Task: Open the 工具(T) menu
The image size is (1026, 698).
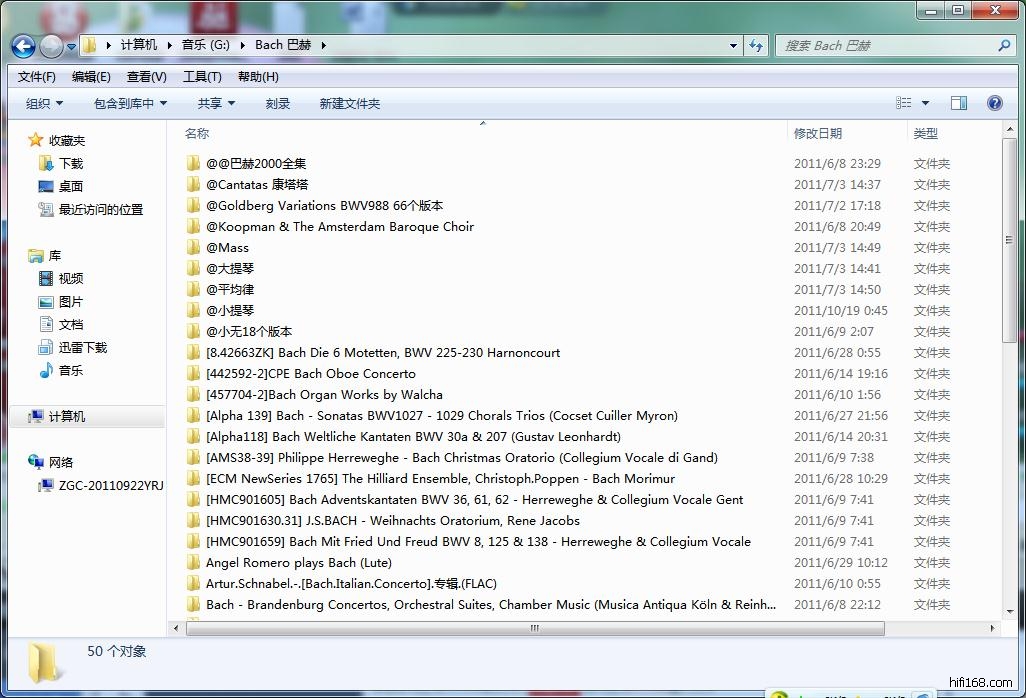Action: [x=202, y=77]
